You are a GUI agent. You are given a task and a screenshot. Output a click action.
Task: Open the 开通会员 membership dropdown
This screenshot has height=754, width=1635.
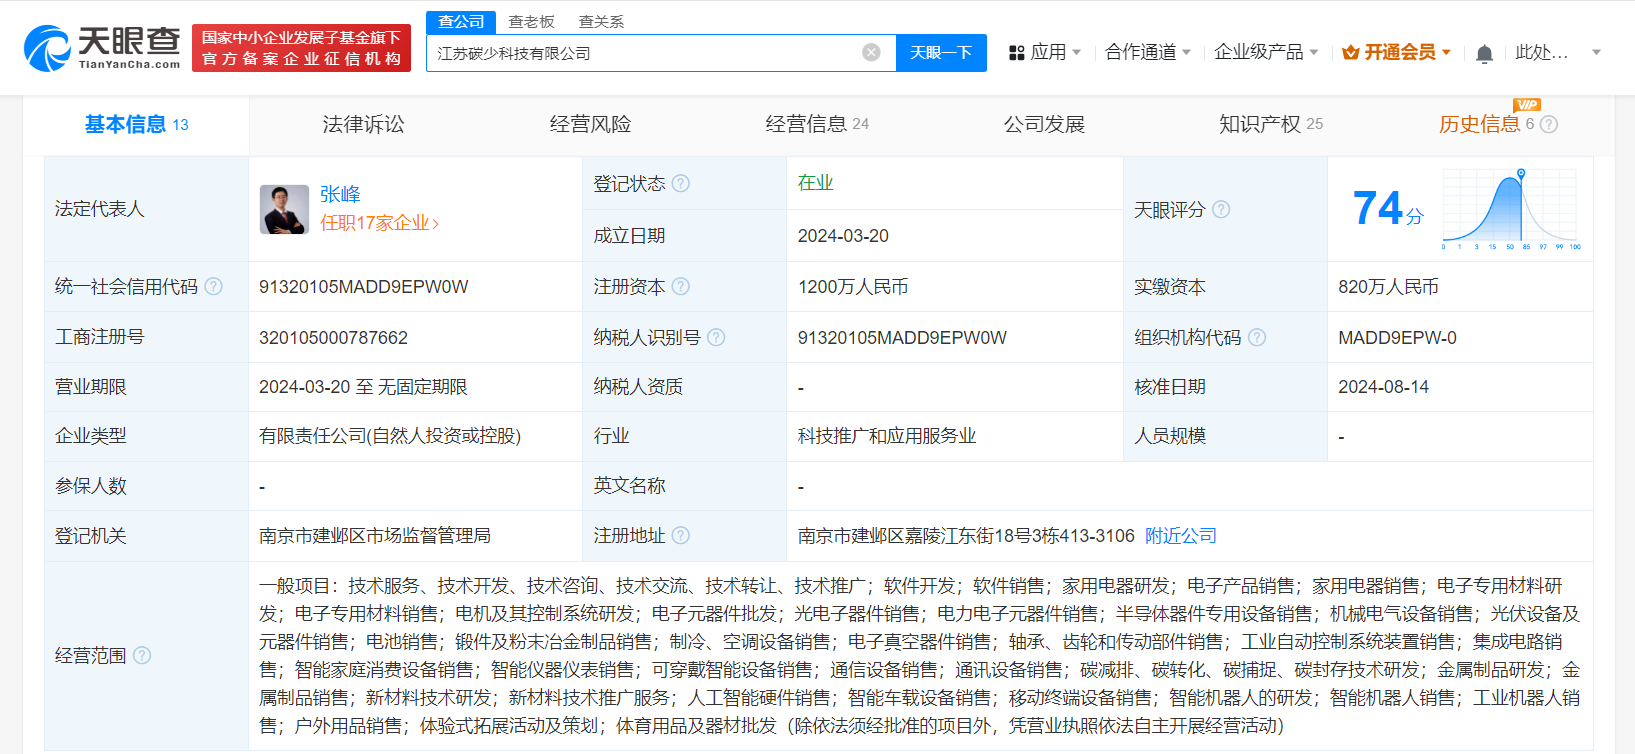click(x=1396, y=52)
